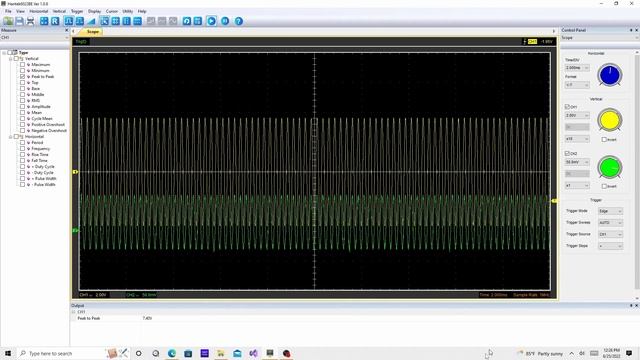Click the blue four-squares toolbar icon
Viewport: 640px width, 360px height.
point(44,21)
